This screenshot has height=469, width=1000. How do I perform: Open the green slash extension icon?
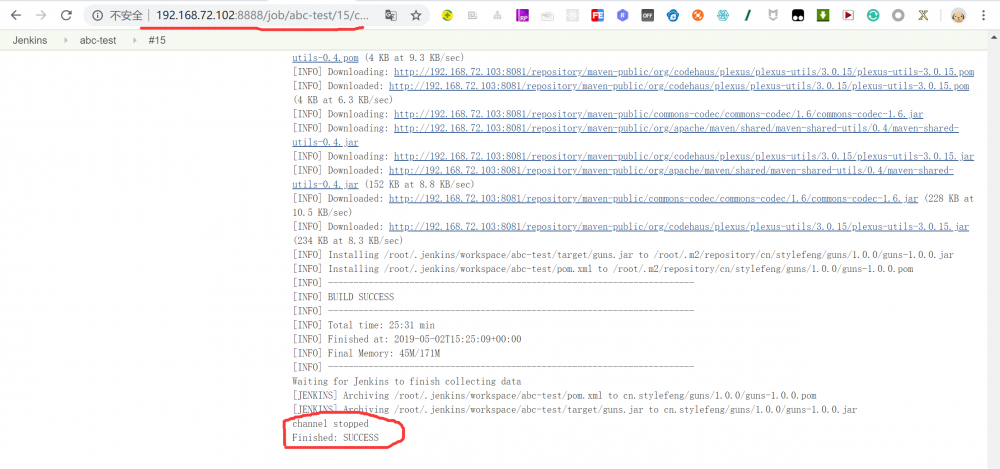point(747,15)
